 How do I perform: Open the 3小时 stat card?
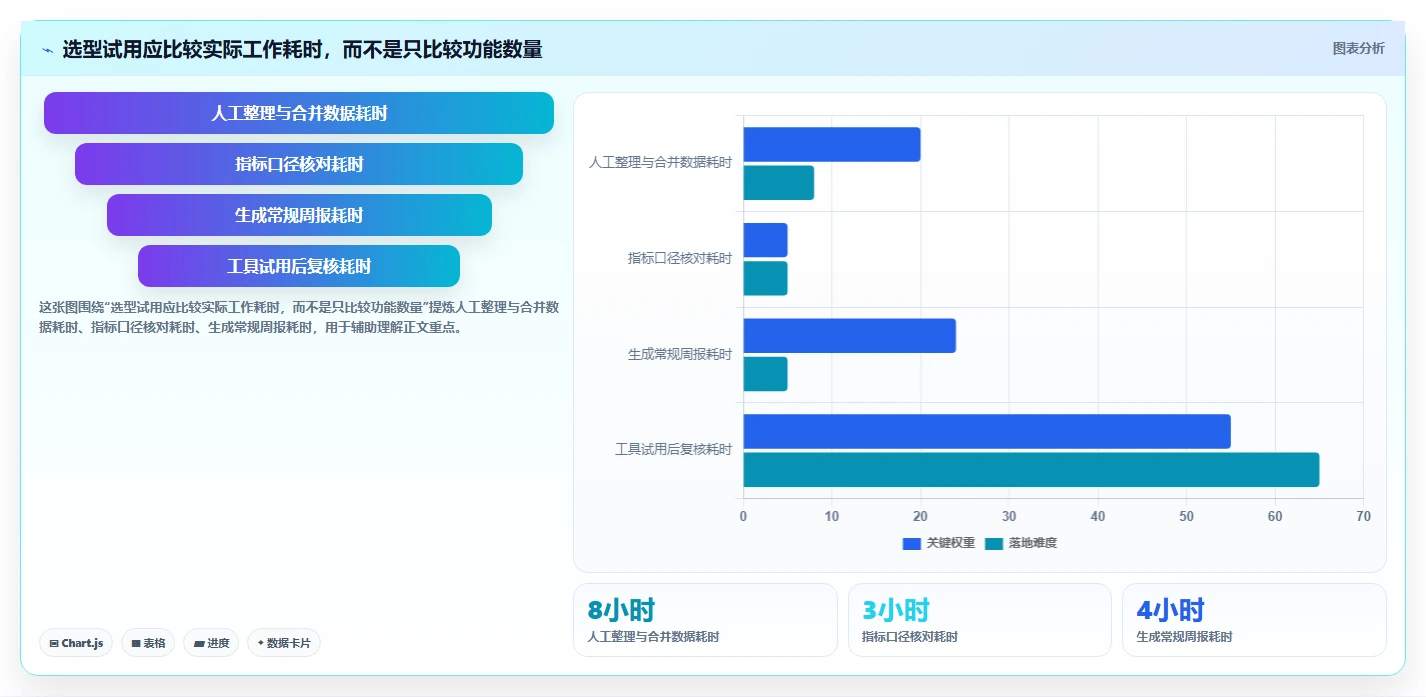pyautogui.click(x=980, y=620)
